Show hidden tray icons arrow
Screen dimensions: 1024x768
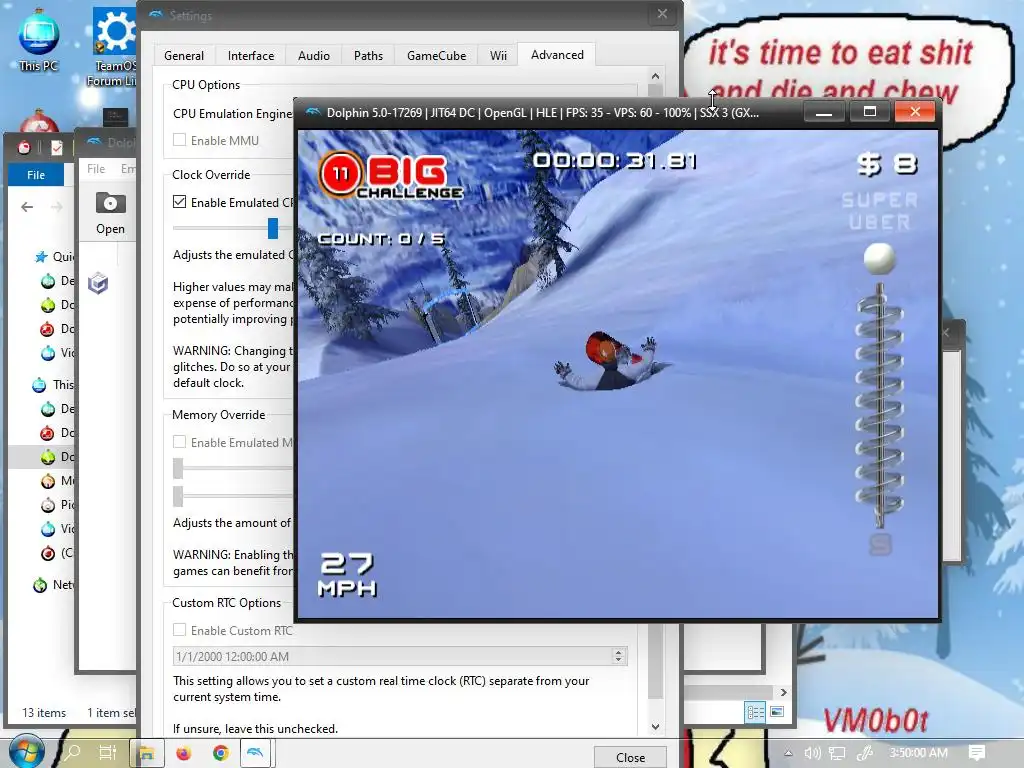788,753
